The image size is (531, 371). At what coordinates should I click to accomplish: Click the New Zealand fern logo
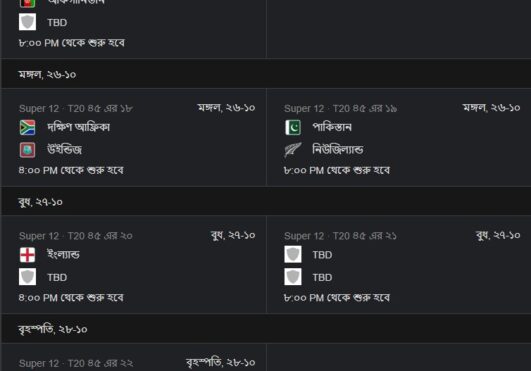pyautogui.click(x=293, y=150)
